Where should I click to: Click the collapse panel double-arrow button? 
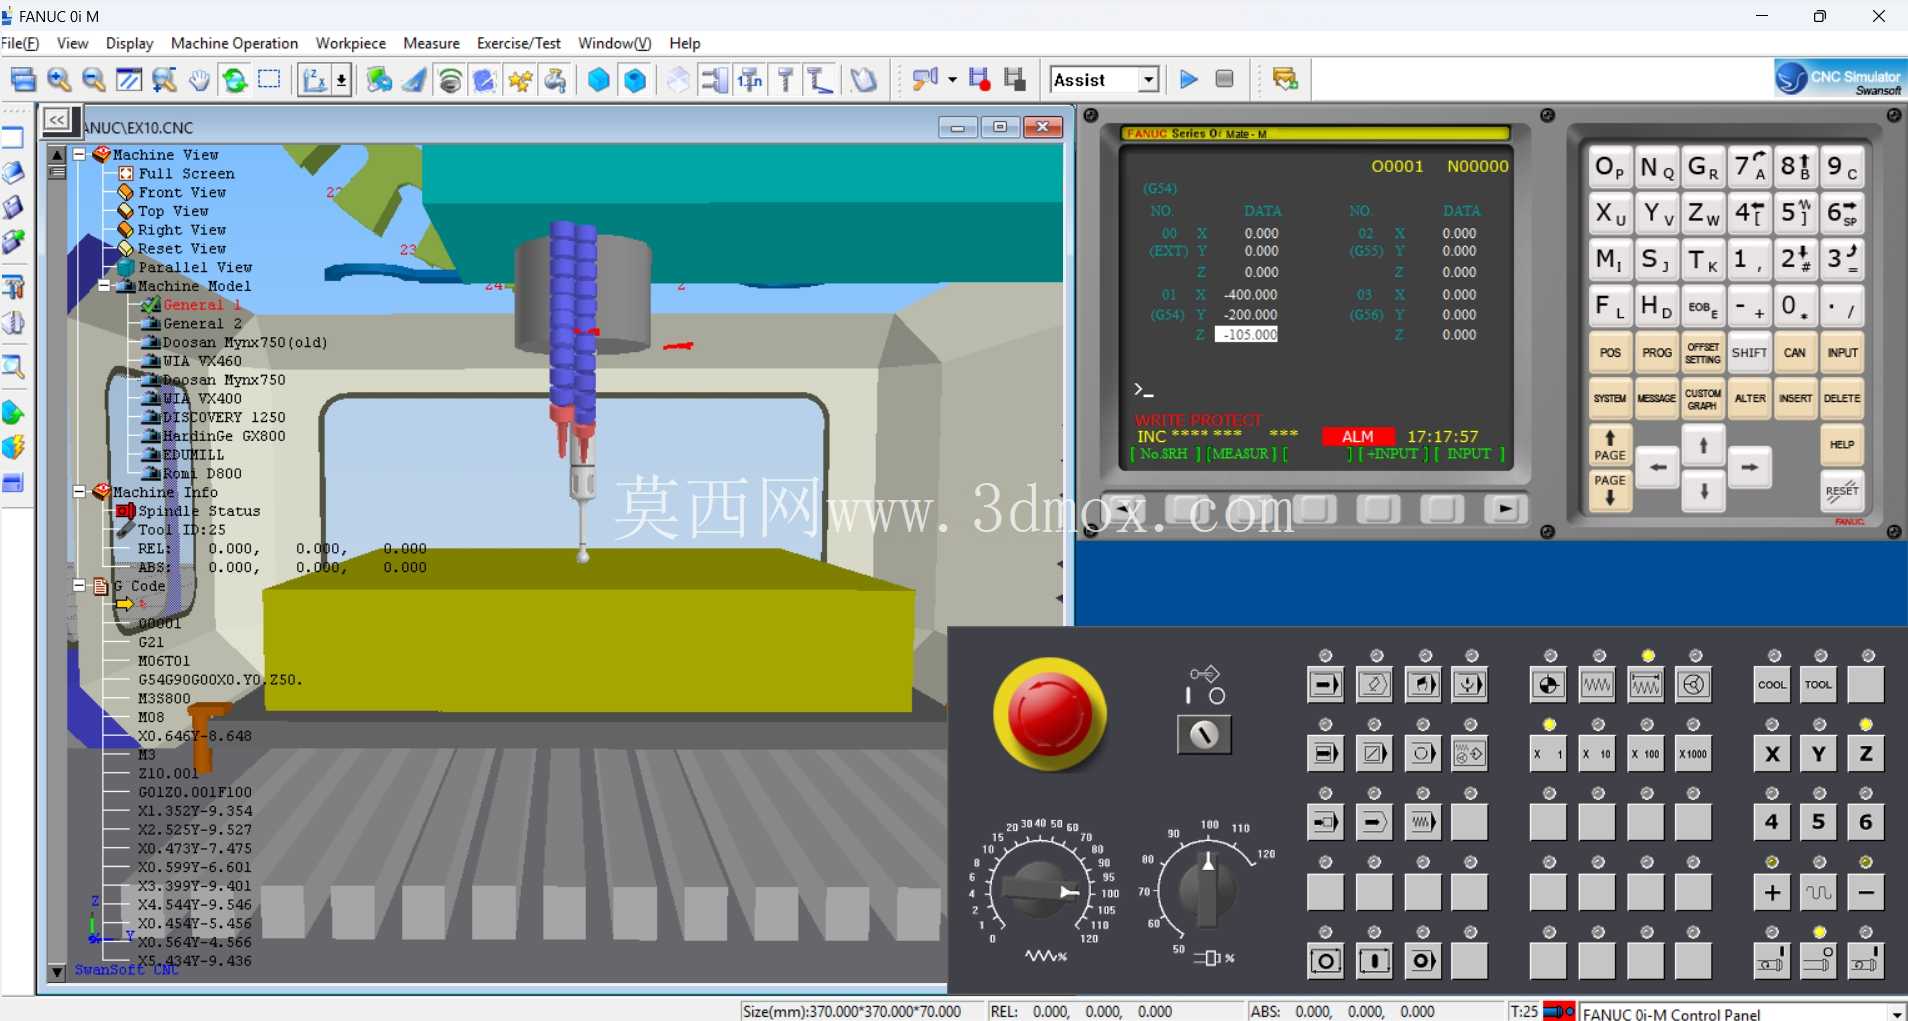[57, 120]
